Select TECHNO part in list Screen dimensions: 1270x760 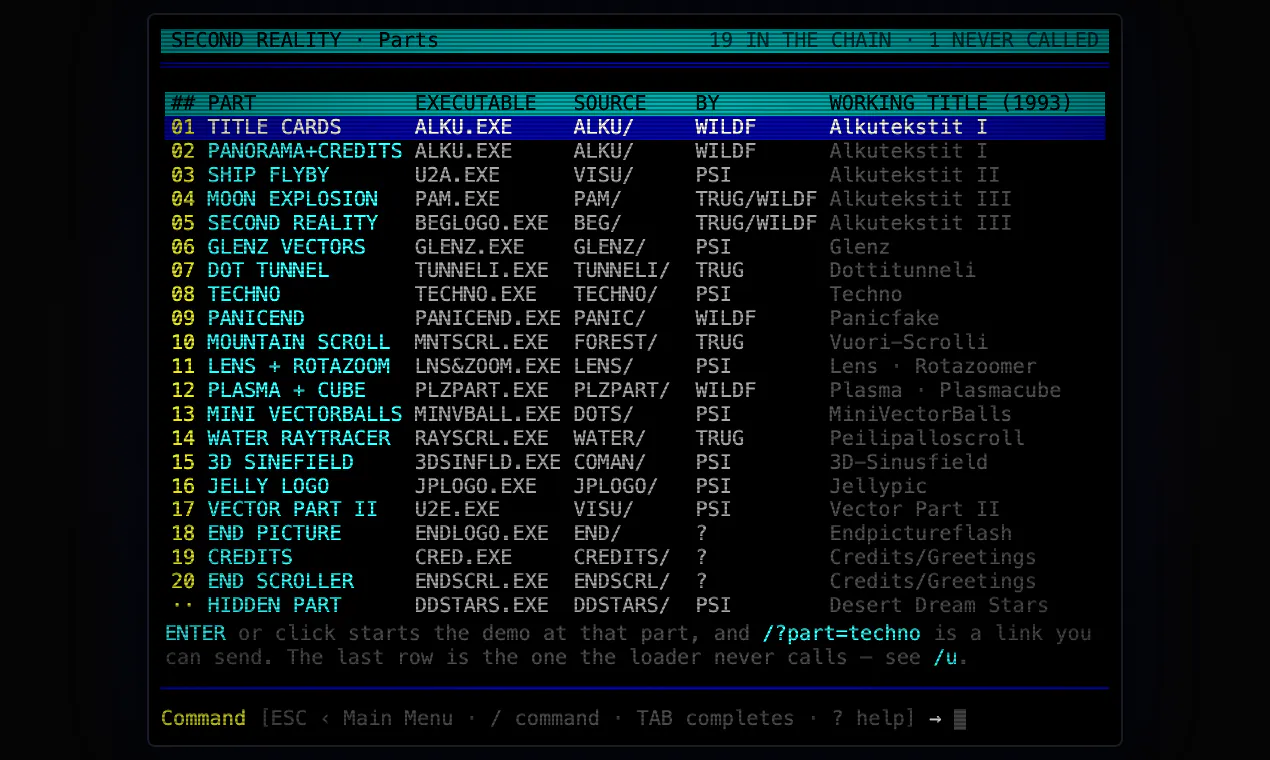[635, 295]
